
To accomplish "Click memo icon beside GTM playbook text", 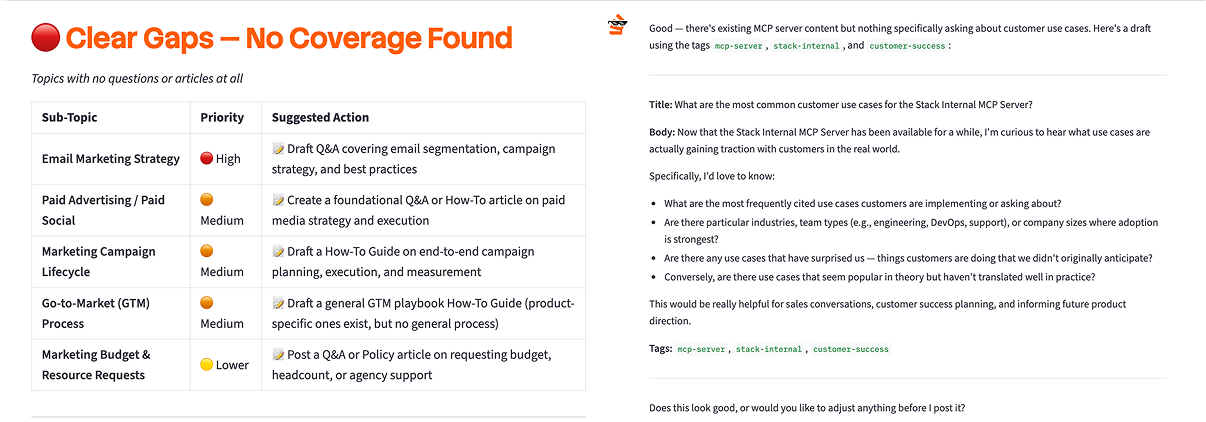I will point(279,303).
